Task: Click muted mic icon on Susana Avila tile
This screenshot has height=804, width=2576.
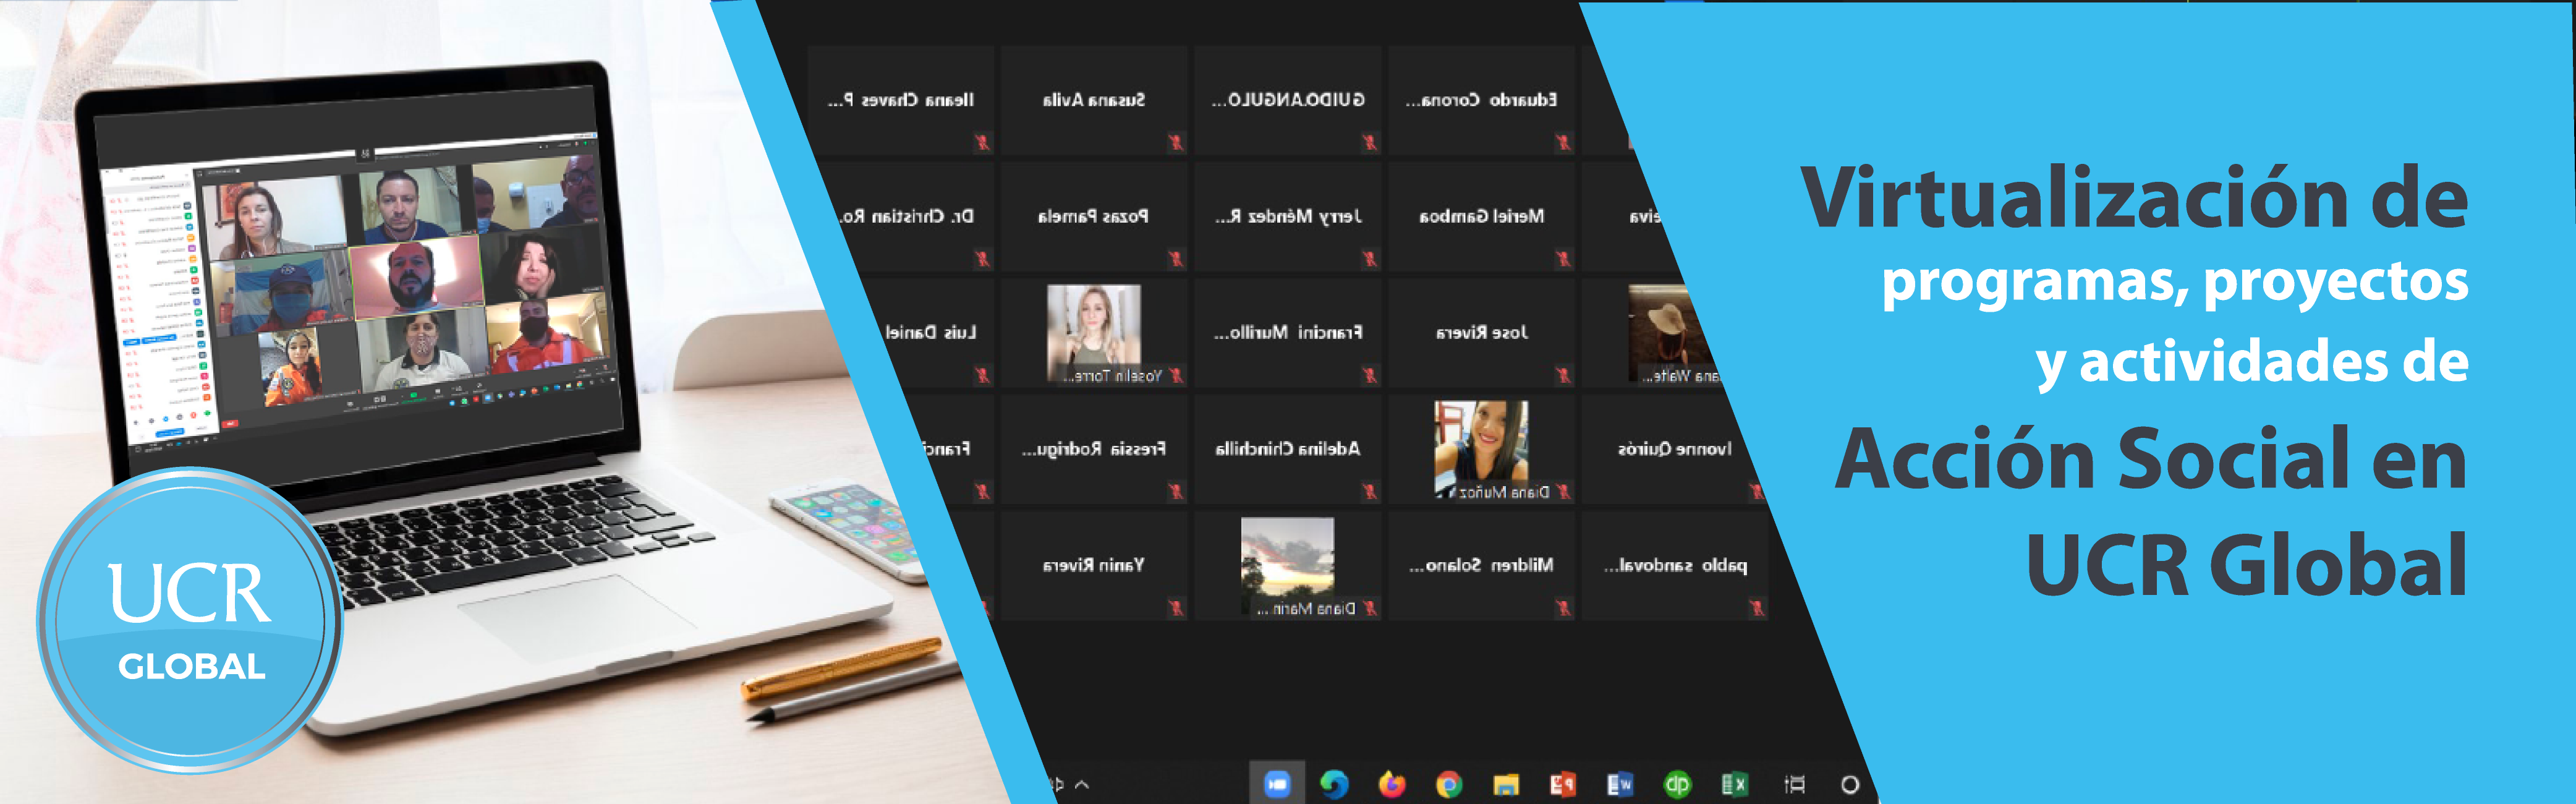Action: coord(1176,143)
